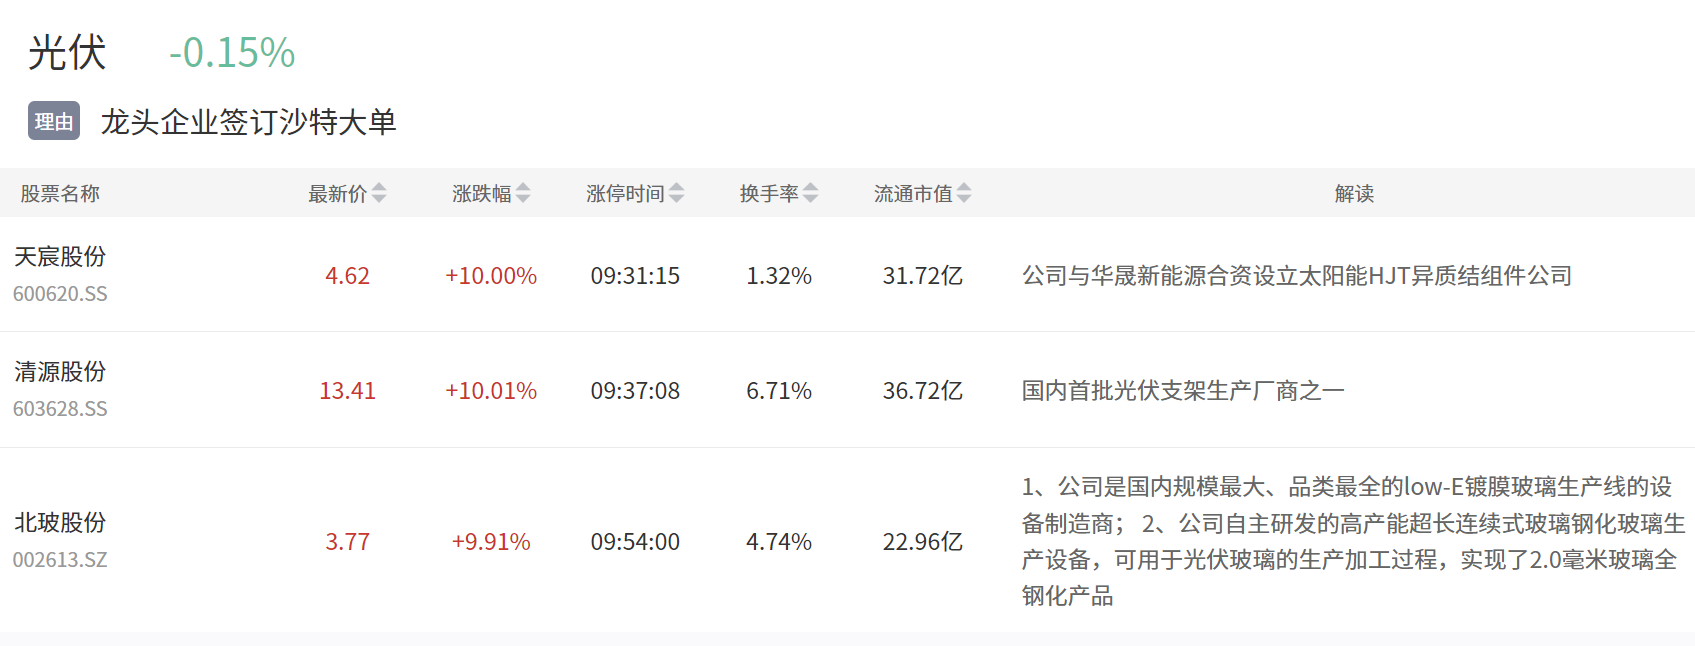Click the sort arrows next to 涨跌幅
Viewport: 1695px width, 646px height.
coord(523,193)
